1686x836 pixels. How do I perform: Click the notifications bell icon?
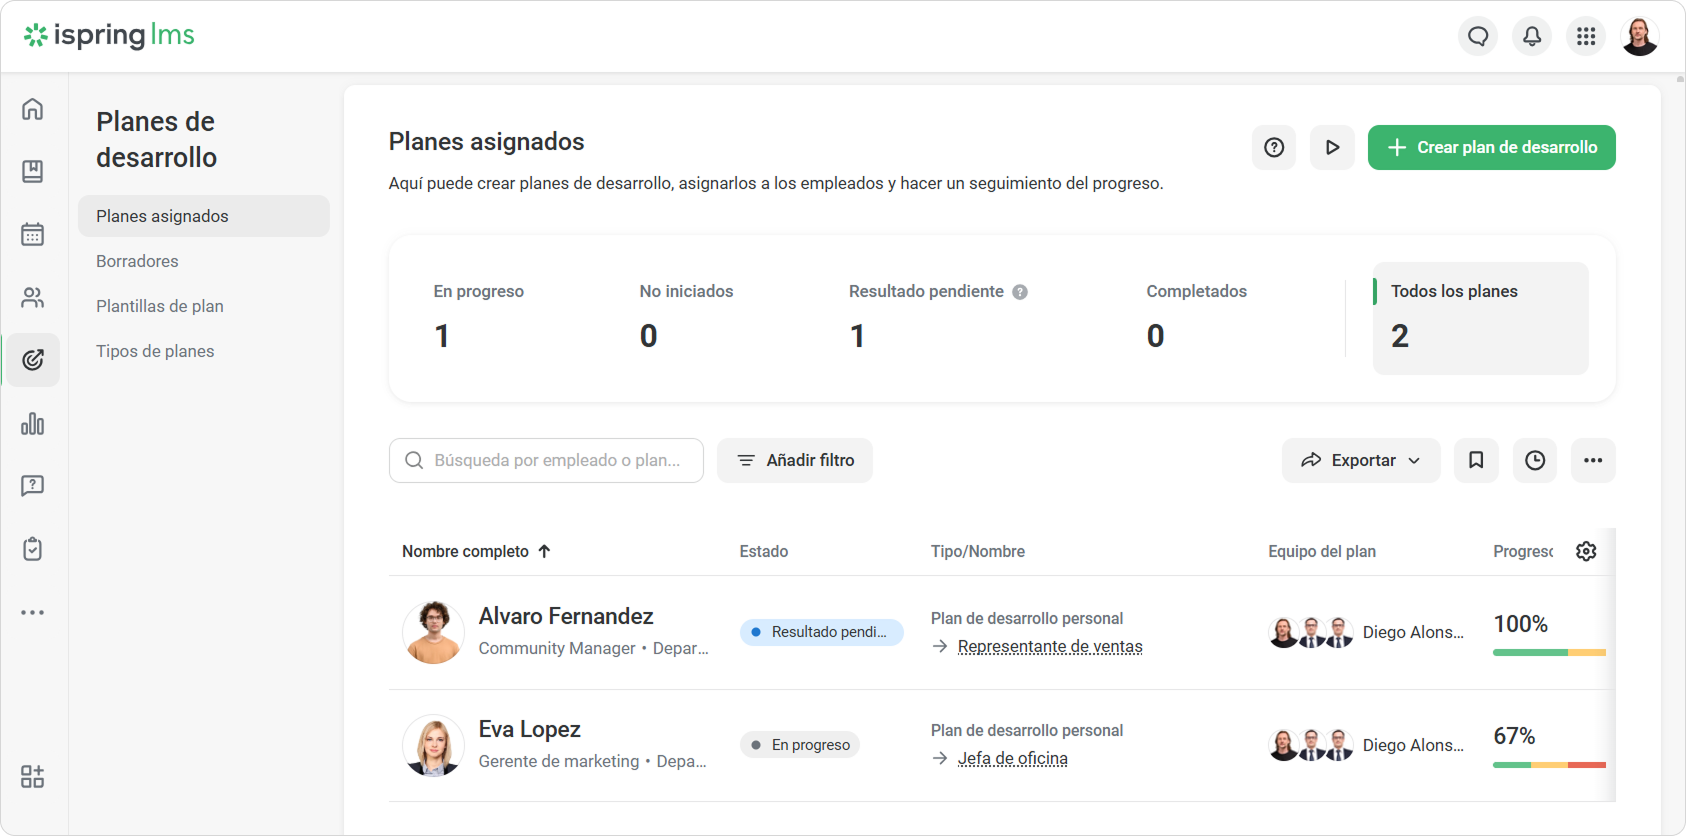point(1532,37)
